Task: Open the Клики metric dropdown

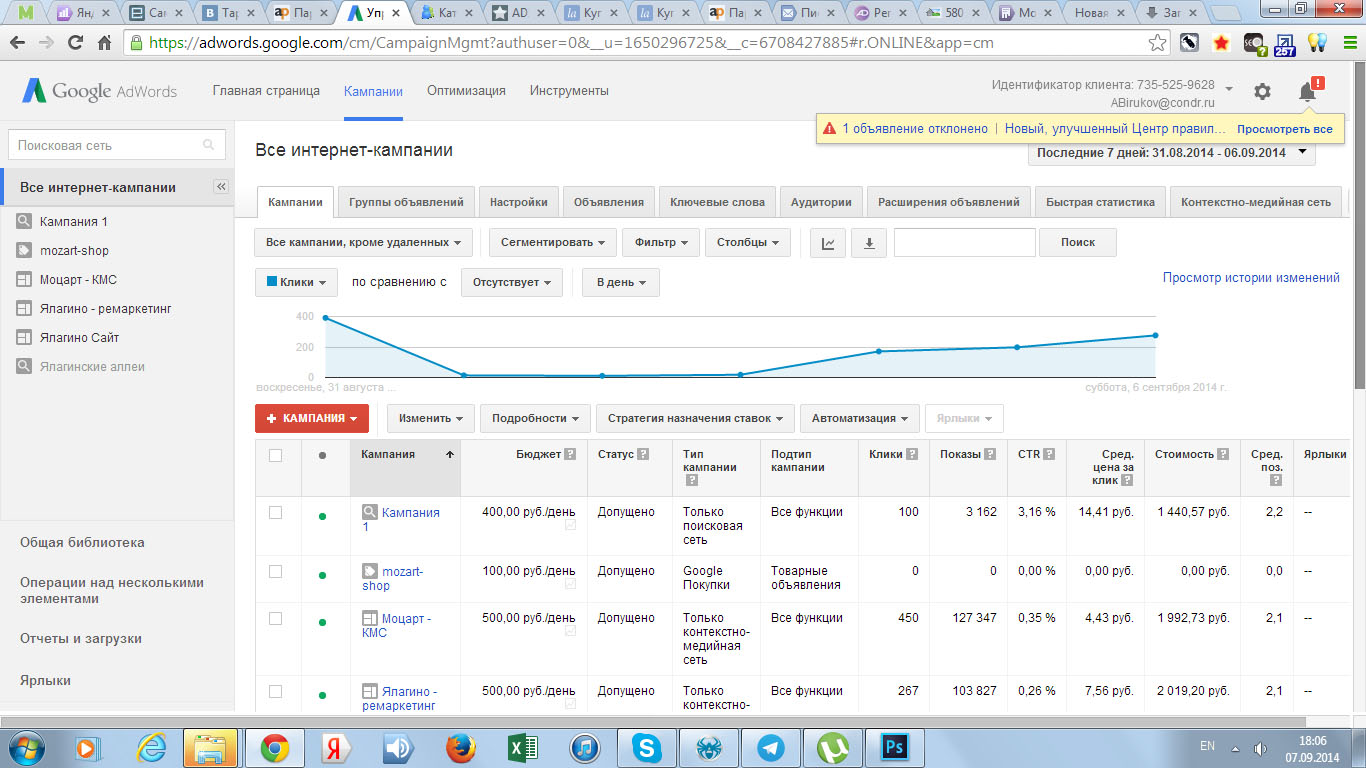Action: click(x=296, y=282)
